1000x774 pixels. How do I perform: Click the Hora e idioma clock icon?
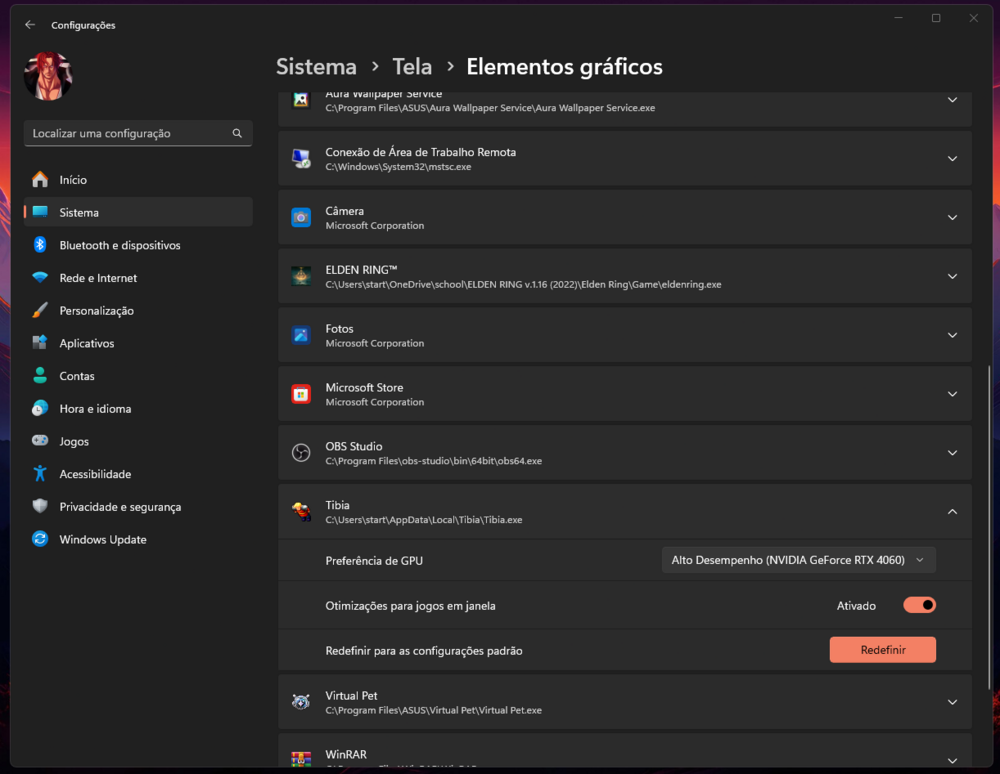click(x=40, y=408)
